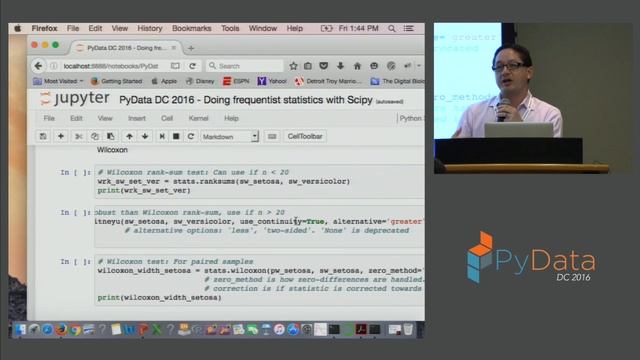Open Jupyter View menu

(105, 118)
